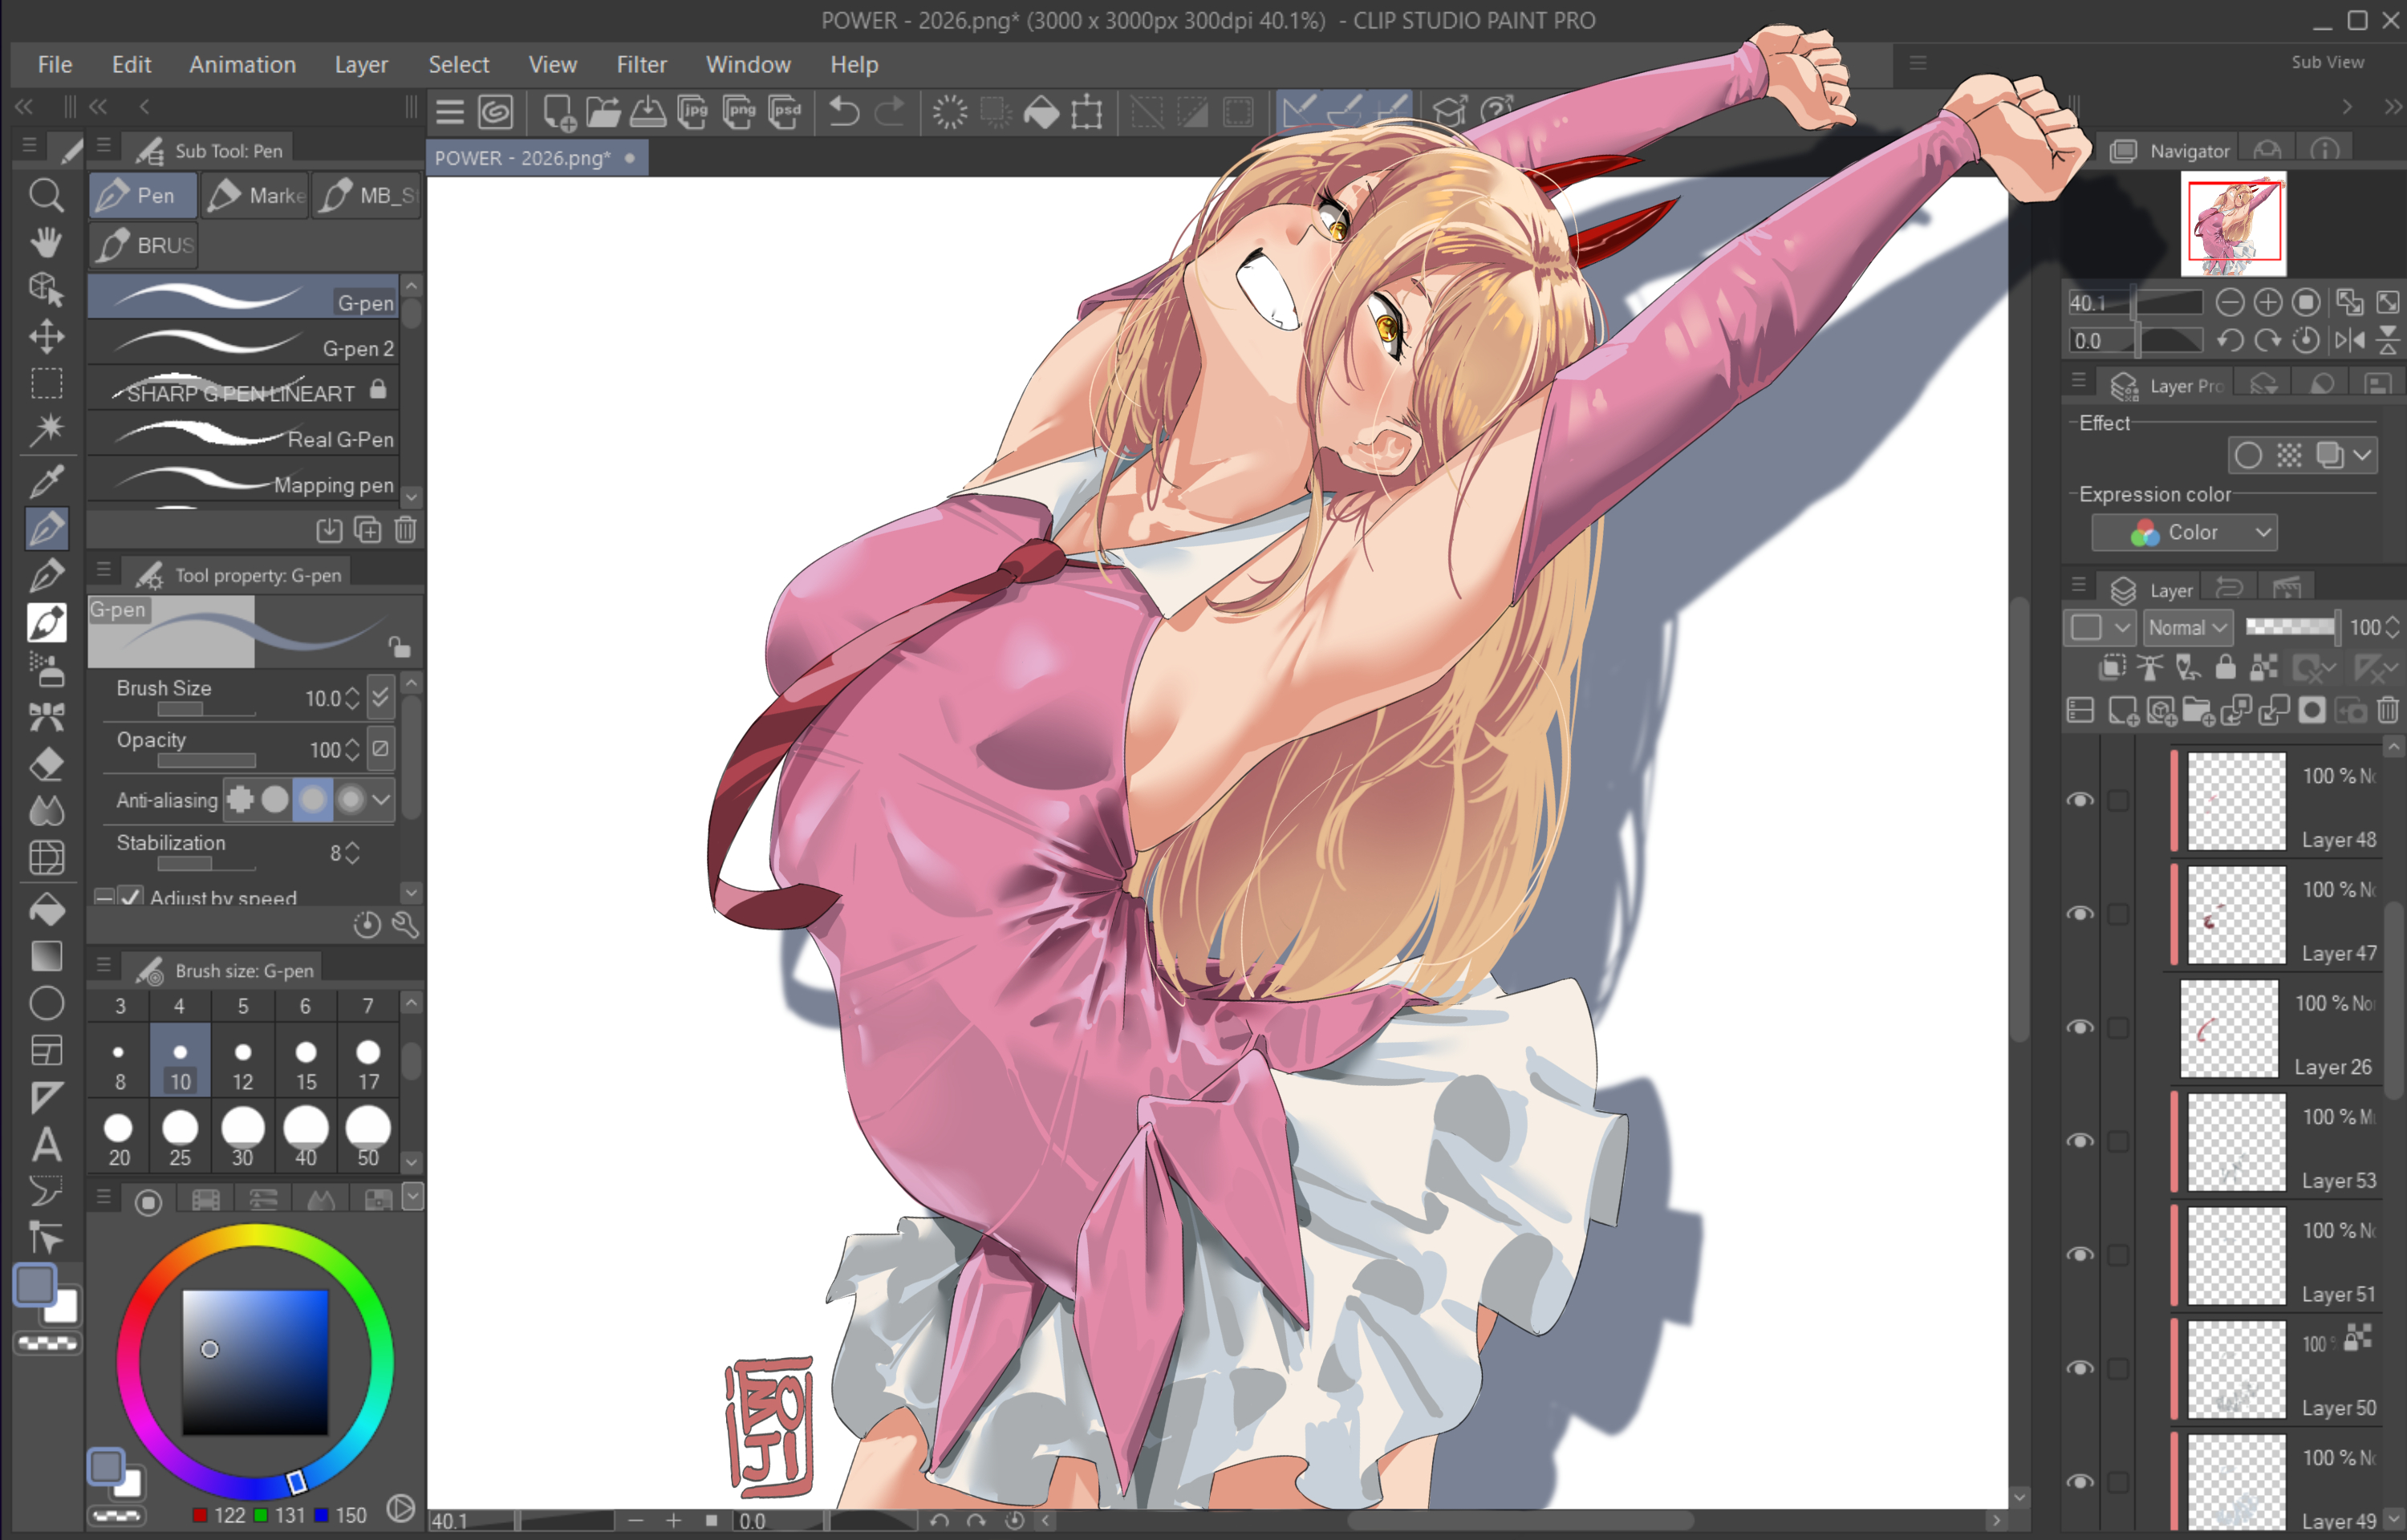
Task: Expand the Anti-aliasing options chevron
Action: pos(381,799)
